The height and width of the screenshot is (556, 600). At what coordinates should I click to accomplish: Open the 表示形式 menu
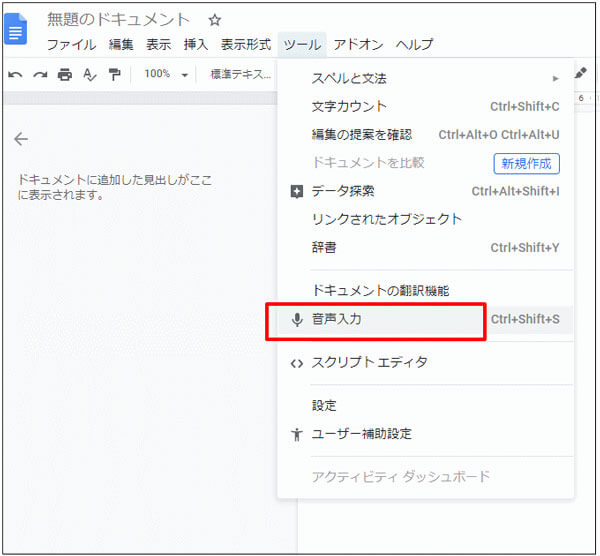[x=246, y=45]
